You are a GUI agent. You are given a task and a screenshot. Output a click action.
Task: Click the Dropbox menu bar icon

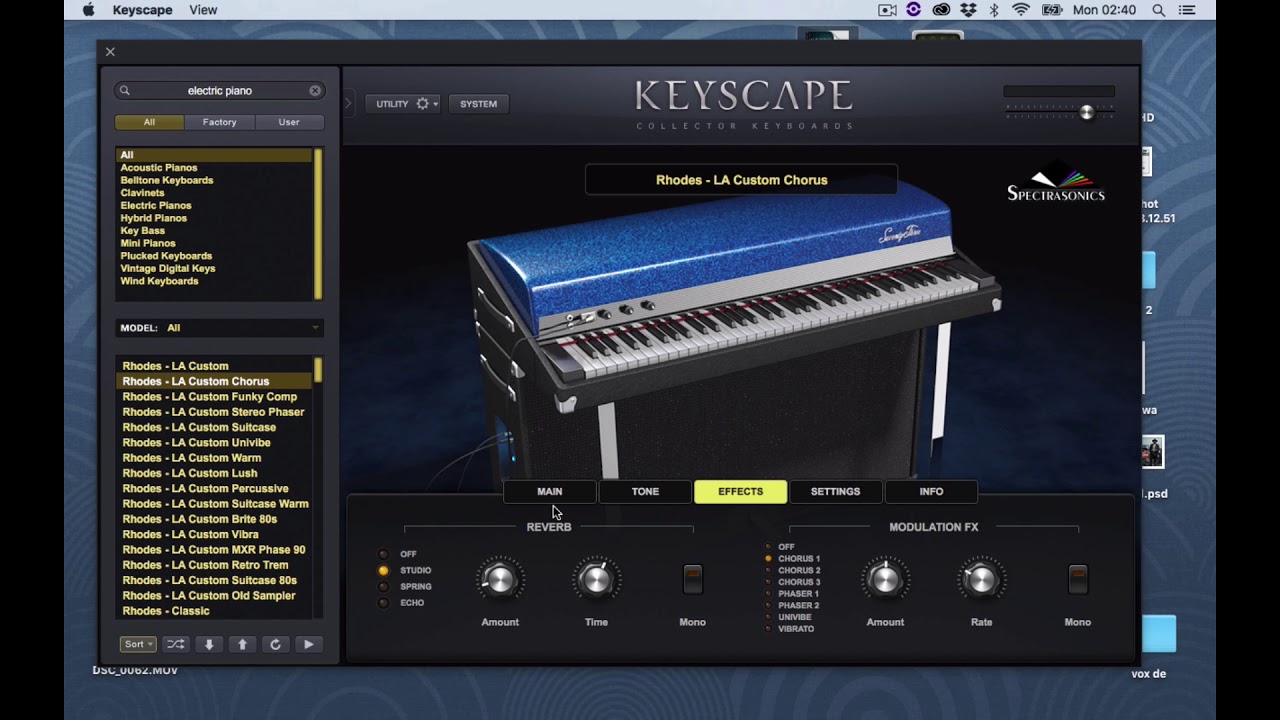(x=967, y=10)
